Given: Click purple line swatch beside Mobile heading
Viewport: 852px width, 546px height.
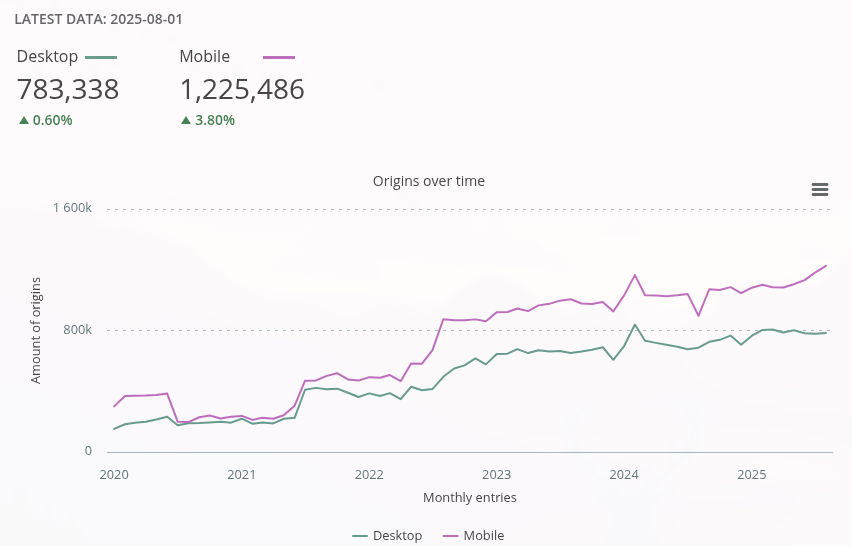Looking at the screenshot, I should tap(278, 58).
